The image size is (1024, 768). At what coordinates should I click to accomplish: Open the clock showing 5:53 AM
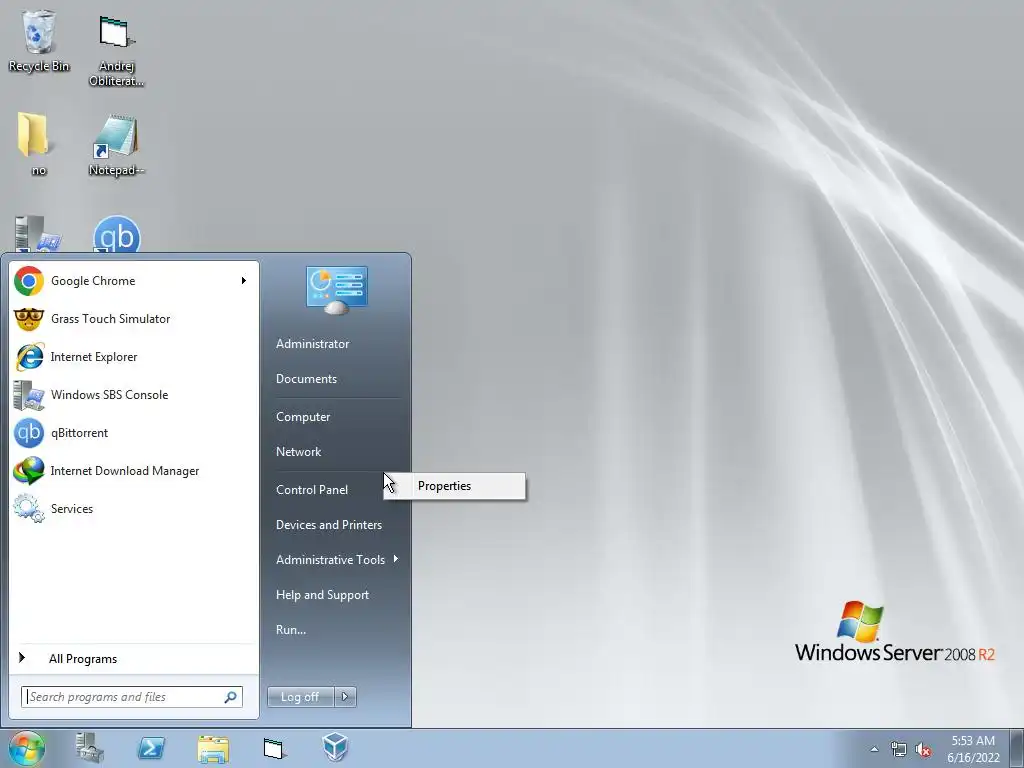[972, 749]
